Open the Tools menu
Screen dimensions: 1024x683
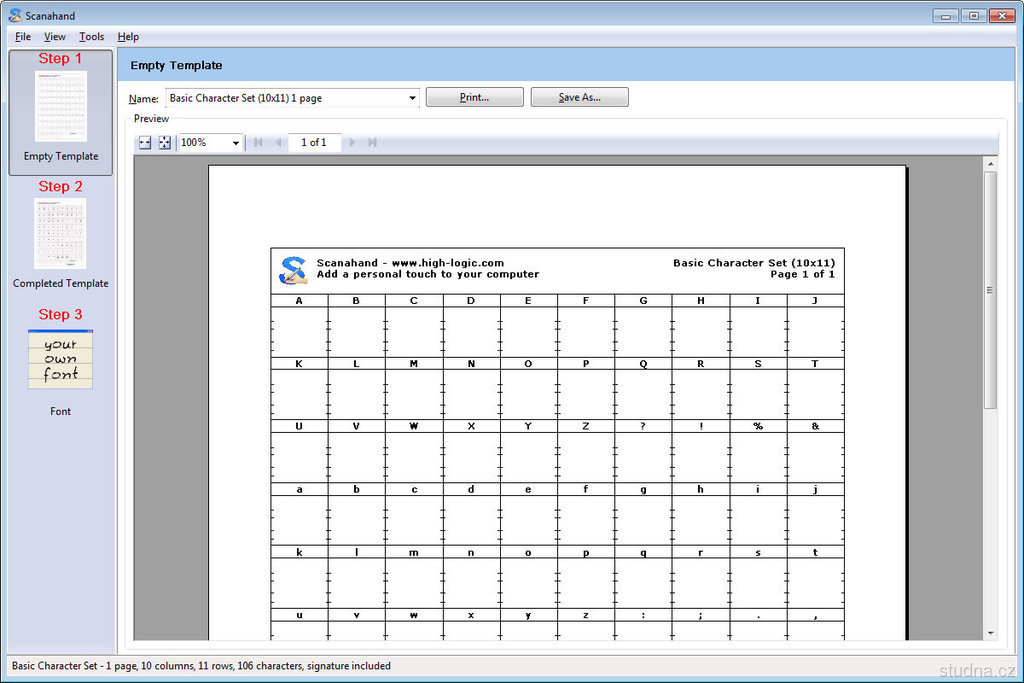[92, 37]
